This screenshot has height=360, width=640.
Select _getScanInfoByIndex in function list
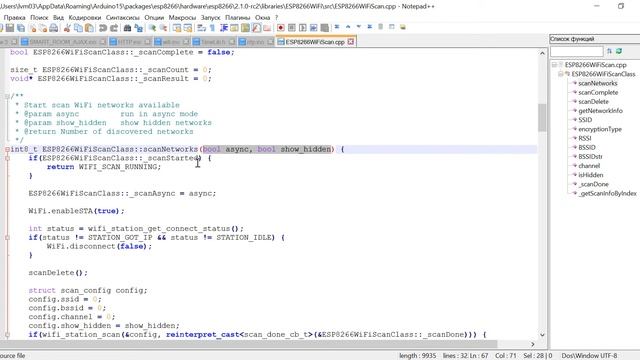607,193
